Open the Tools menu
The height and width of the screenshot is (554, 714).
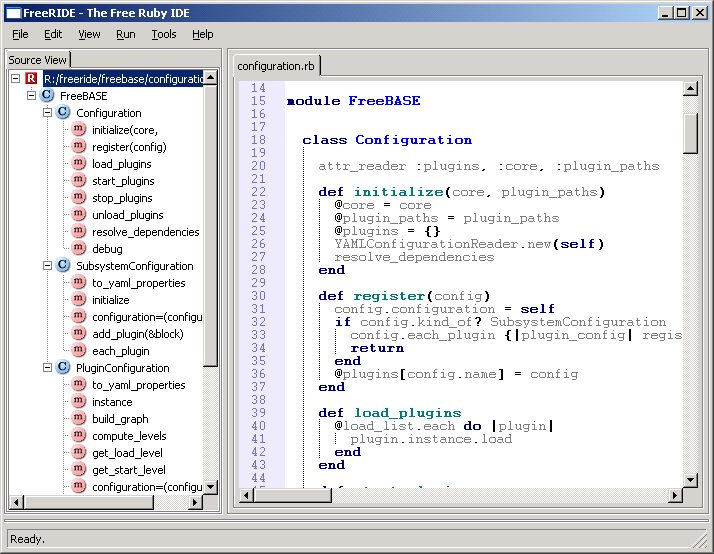point(163,34)
